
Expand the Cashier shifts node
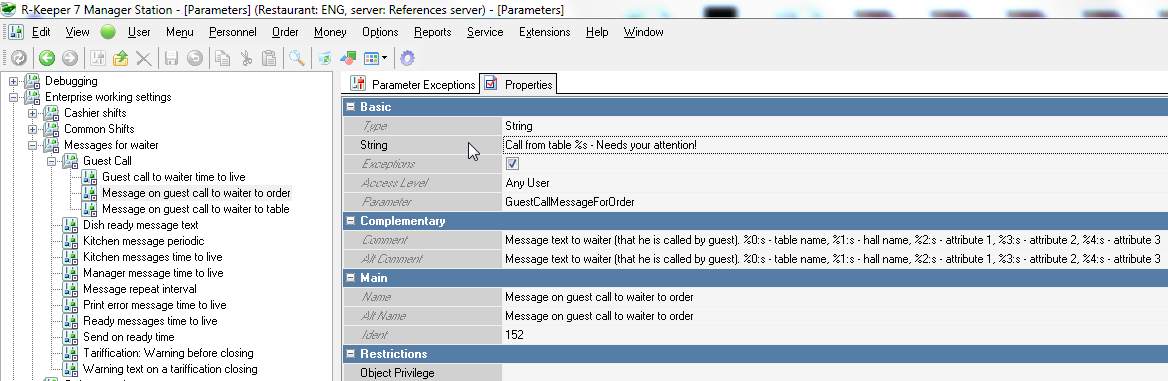(x=32, y=113)
